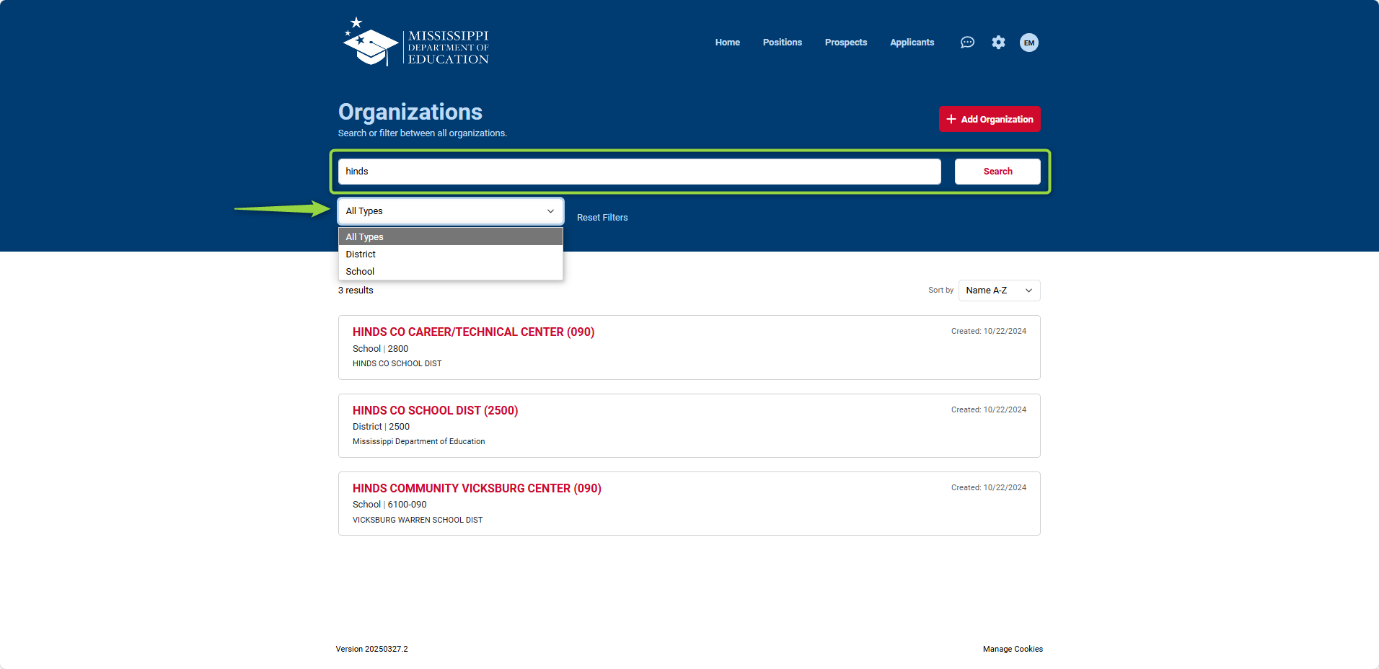1379x669 pixels.
Task: Click the Manage Cookies link
Action: [1012, 648]
